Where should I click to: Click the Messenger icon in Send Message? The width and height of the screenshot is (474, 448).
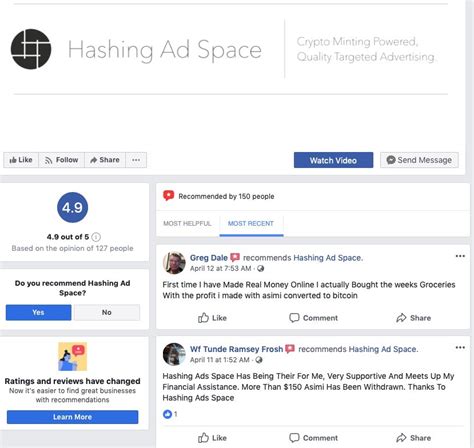pyautogui.click(x=391, y=160)
